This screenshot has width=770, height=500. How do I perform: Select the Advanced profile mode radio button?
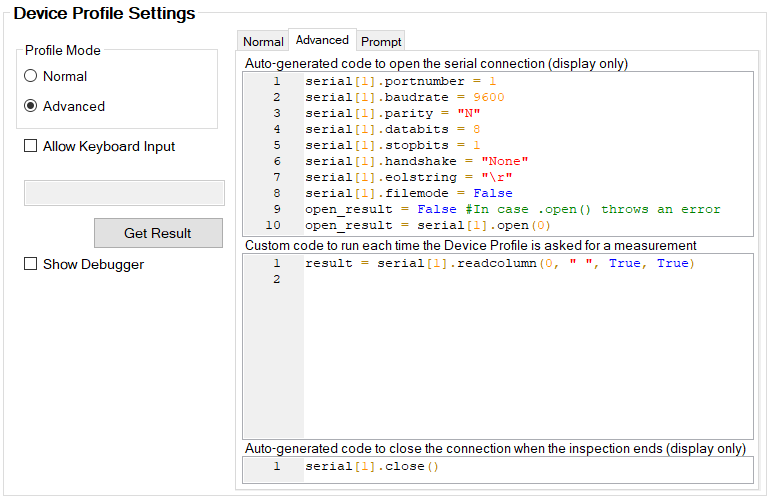(31, 106)
